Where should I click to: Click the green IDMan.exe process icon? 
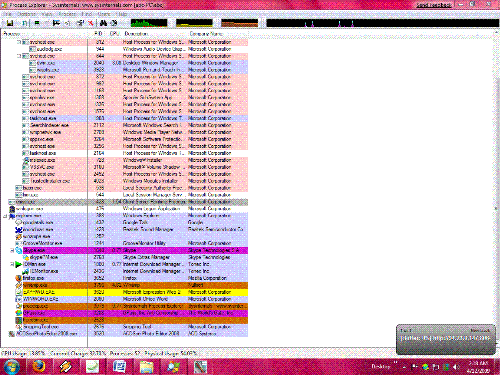click(19, 264)
